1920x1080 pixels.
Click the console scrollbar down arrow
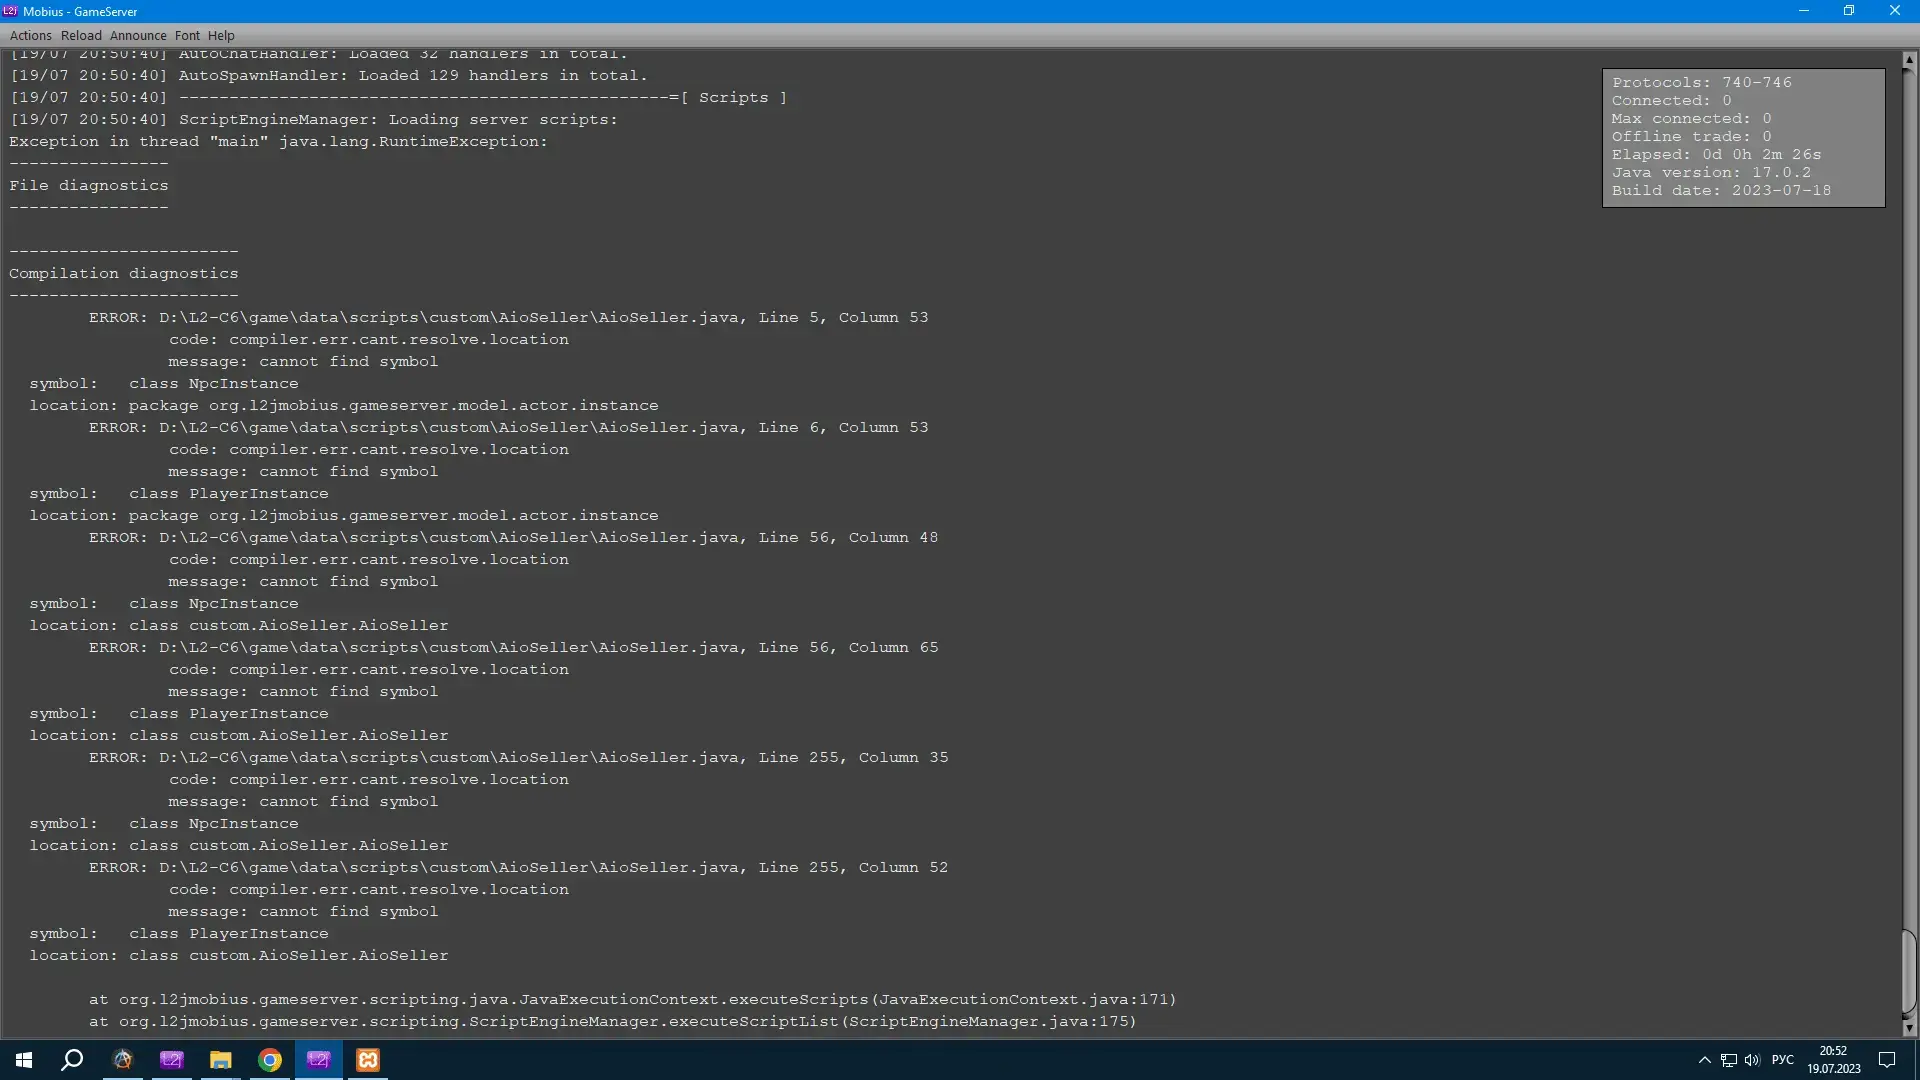tap(1908, 1028)
